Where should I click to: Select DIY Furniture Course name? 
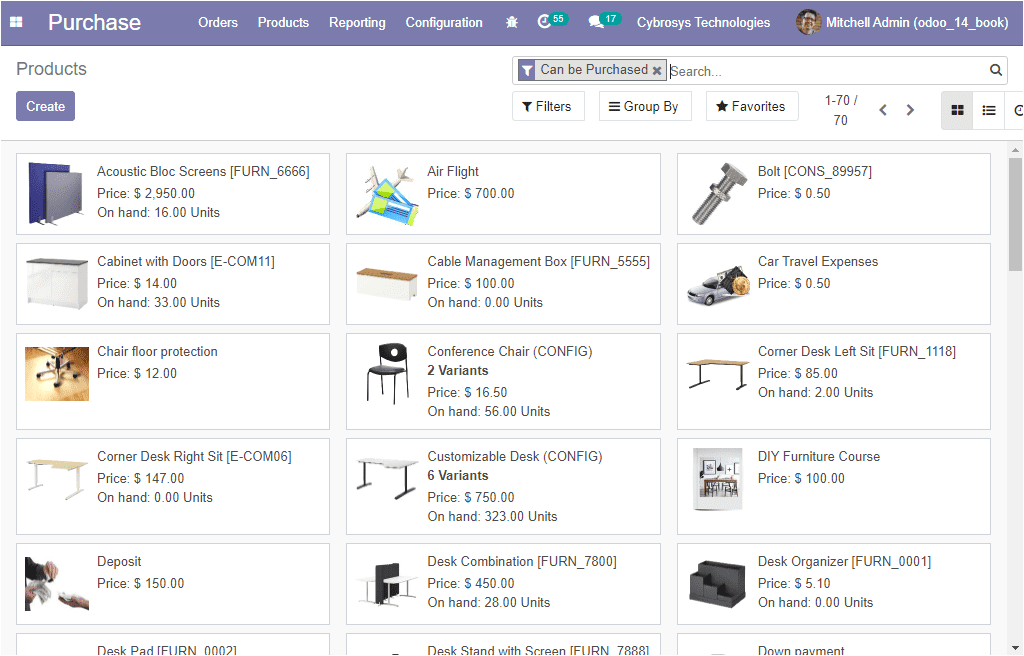tap(818, 456)
